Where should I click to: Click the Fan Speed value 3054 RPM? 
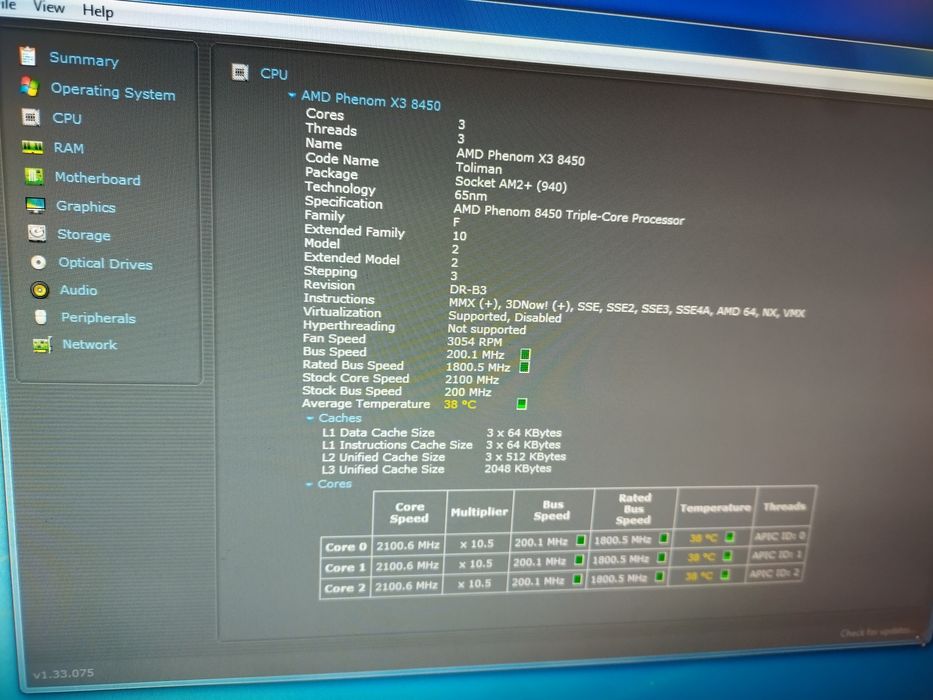[475, 342]
